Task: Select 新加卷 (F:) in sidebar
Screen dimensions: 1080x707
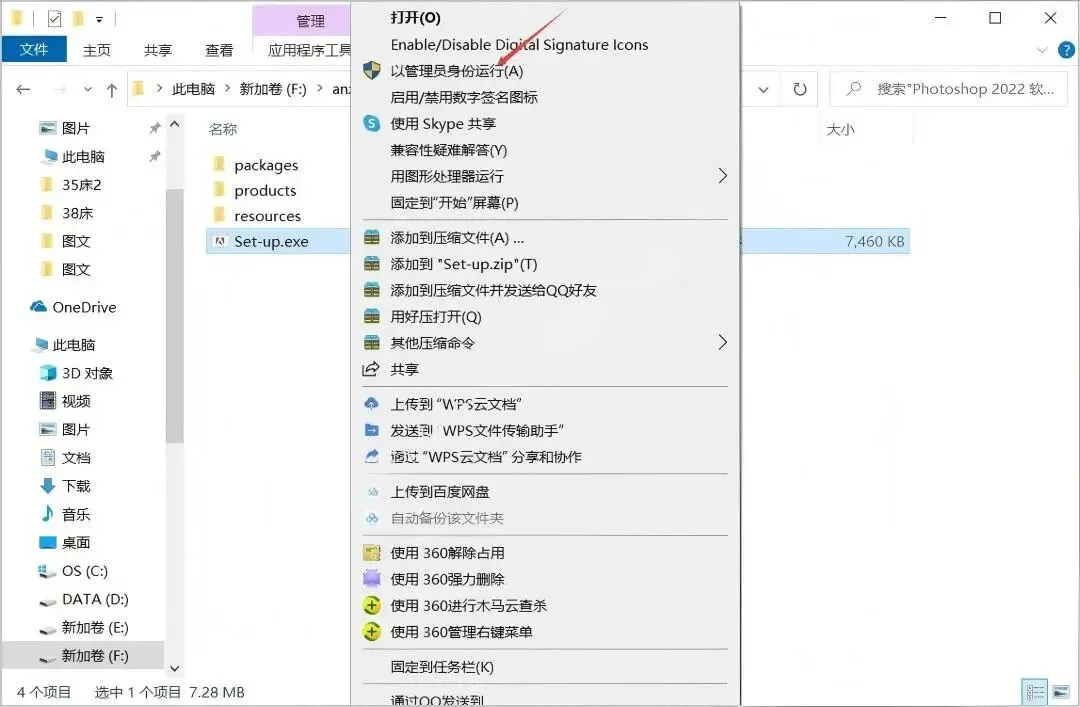Action: 83,655
